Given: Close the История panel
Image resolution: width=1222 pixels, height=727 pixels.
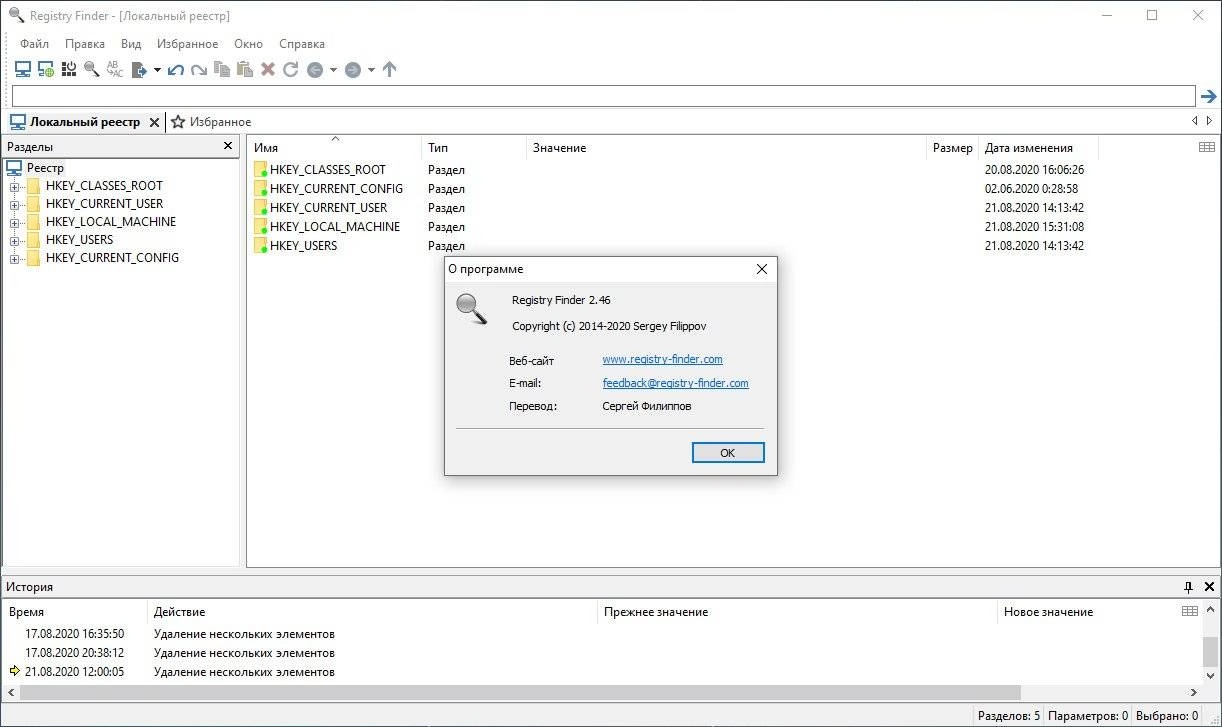Looking at the screenshot, I should pyautogui.click(x=1210, y=587).
